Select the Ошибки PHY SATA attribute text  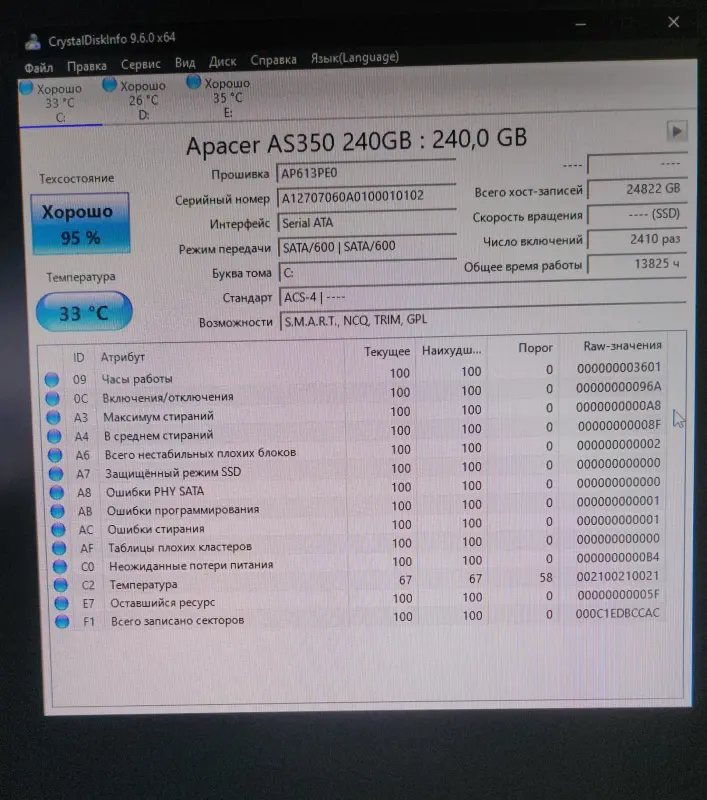155,491
